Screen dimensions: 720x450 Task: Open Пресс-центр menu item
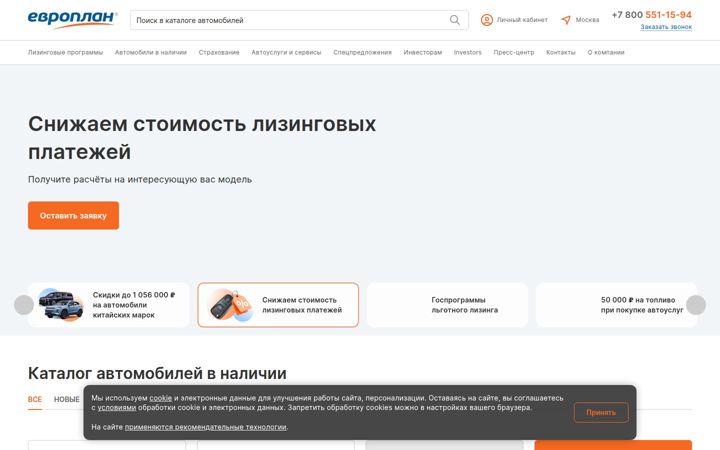[x=514, y=52]
